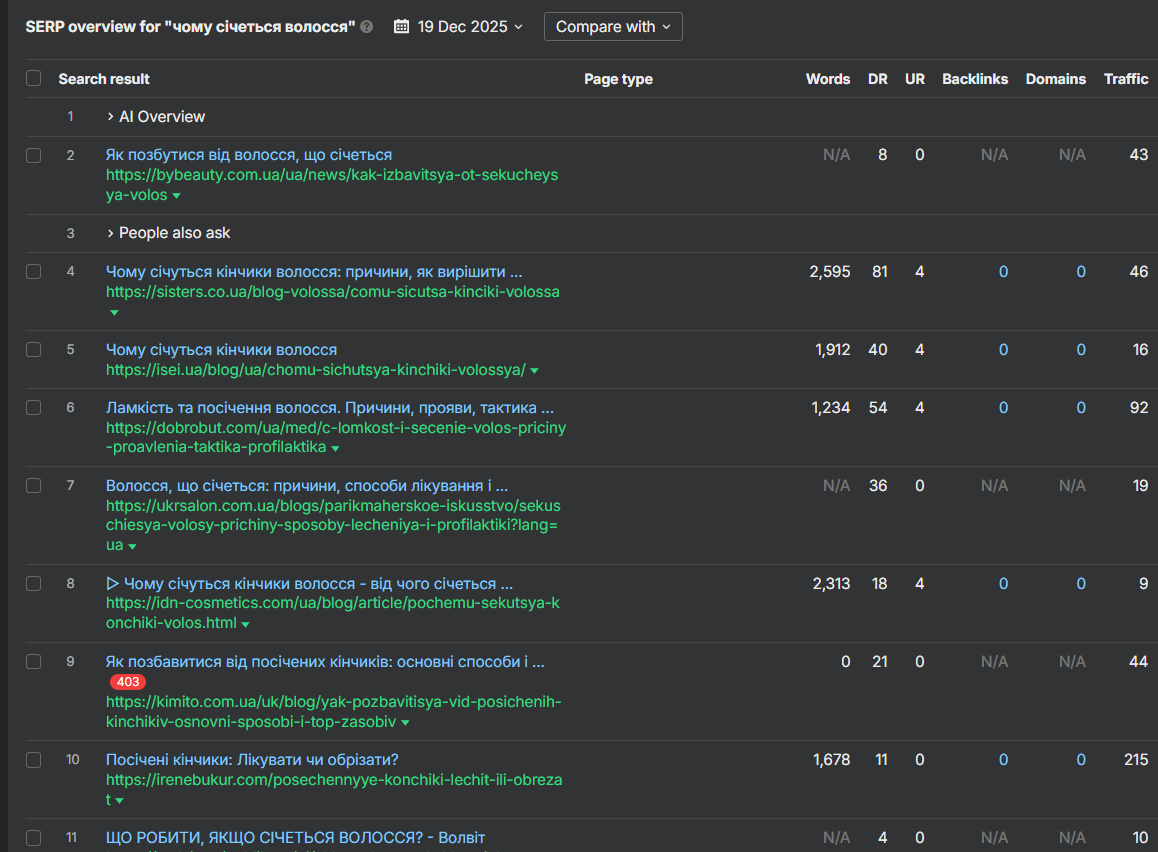The height and width of the screenshot is (852, 1158).
Task: Open the bybeauty.com.ua URL link
Action: (x=332, y=185)
